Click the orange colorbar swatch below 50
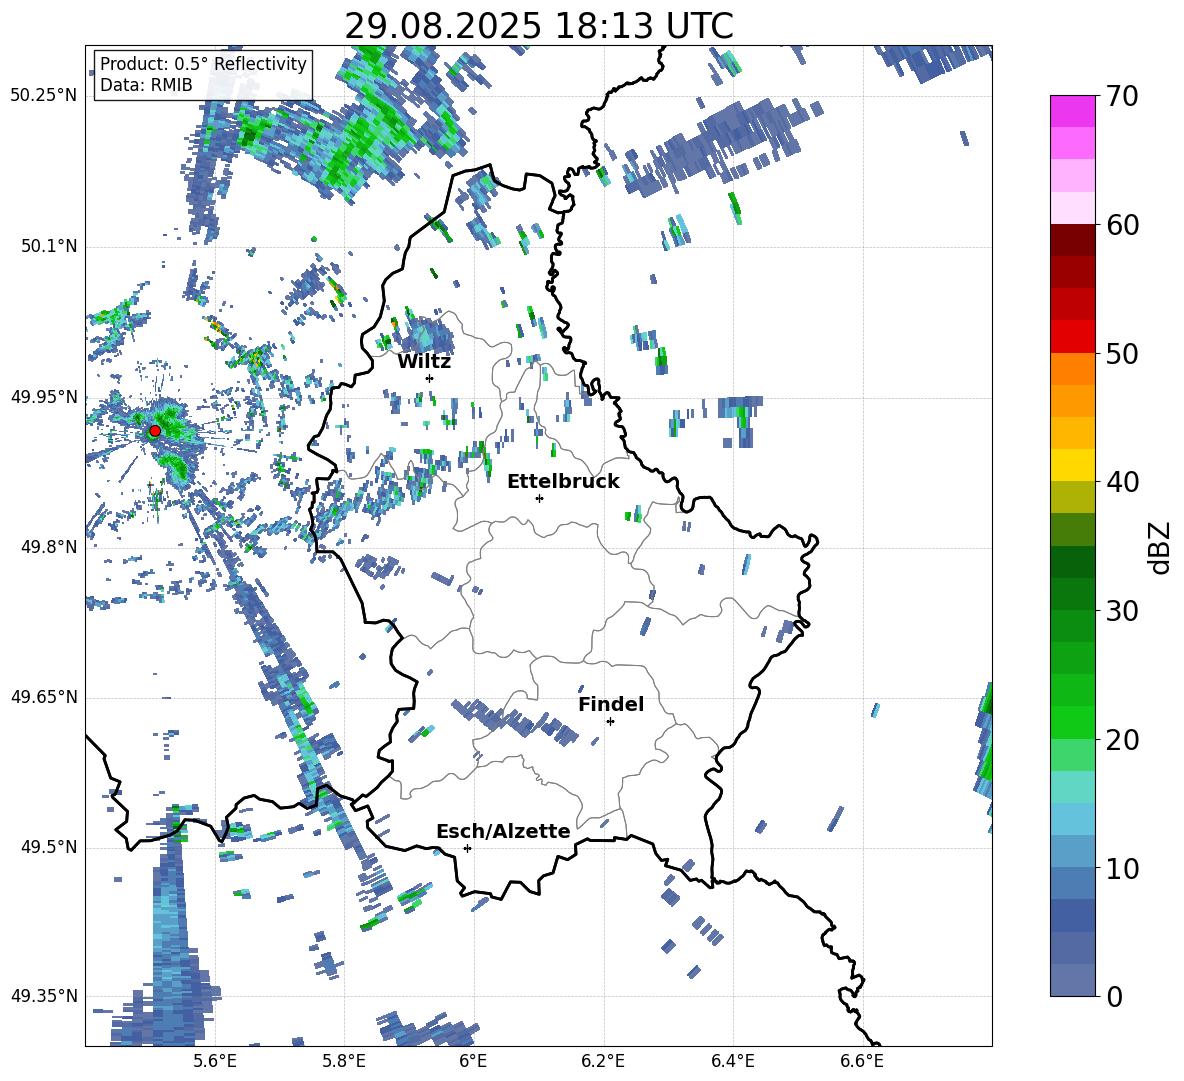The width and height of the screenshot is (1184, 1081). click(1072, 369)
